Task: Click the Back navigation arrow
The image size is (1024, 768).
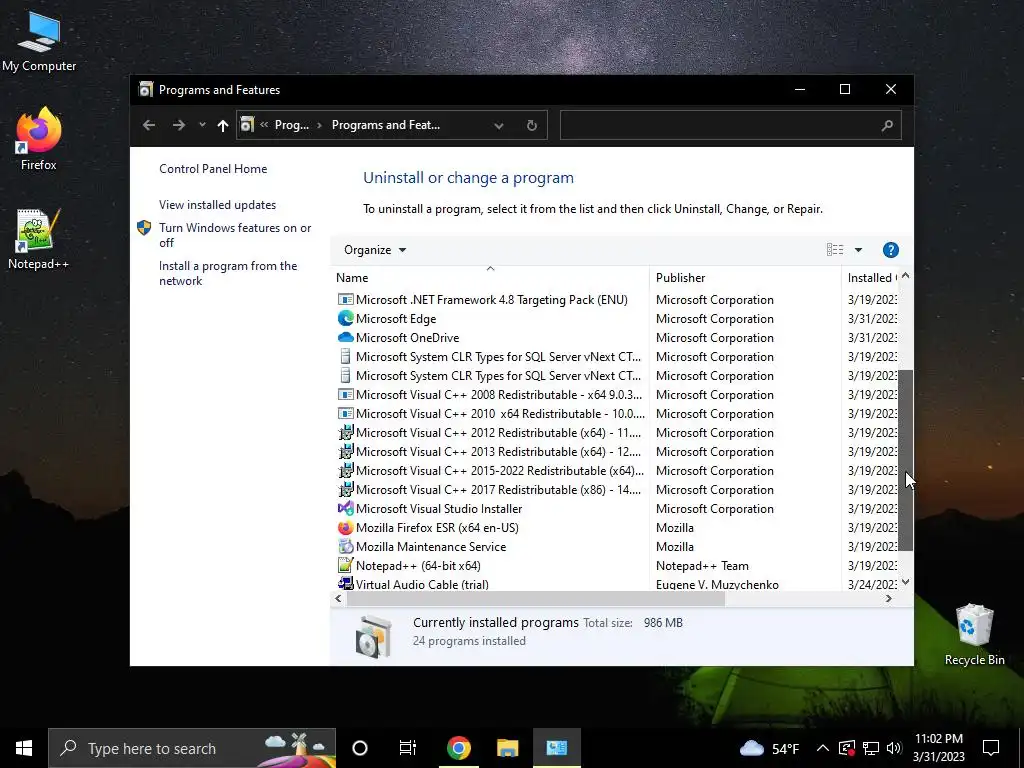Action: pos(149,125)
